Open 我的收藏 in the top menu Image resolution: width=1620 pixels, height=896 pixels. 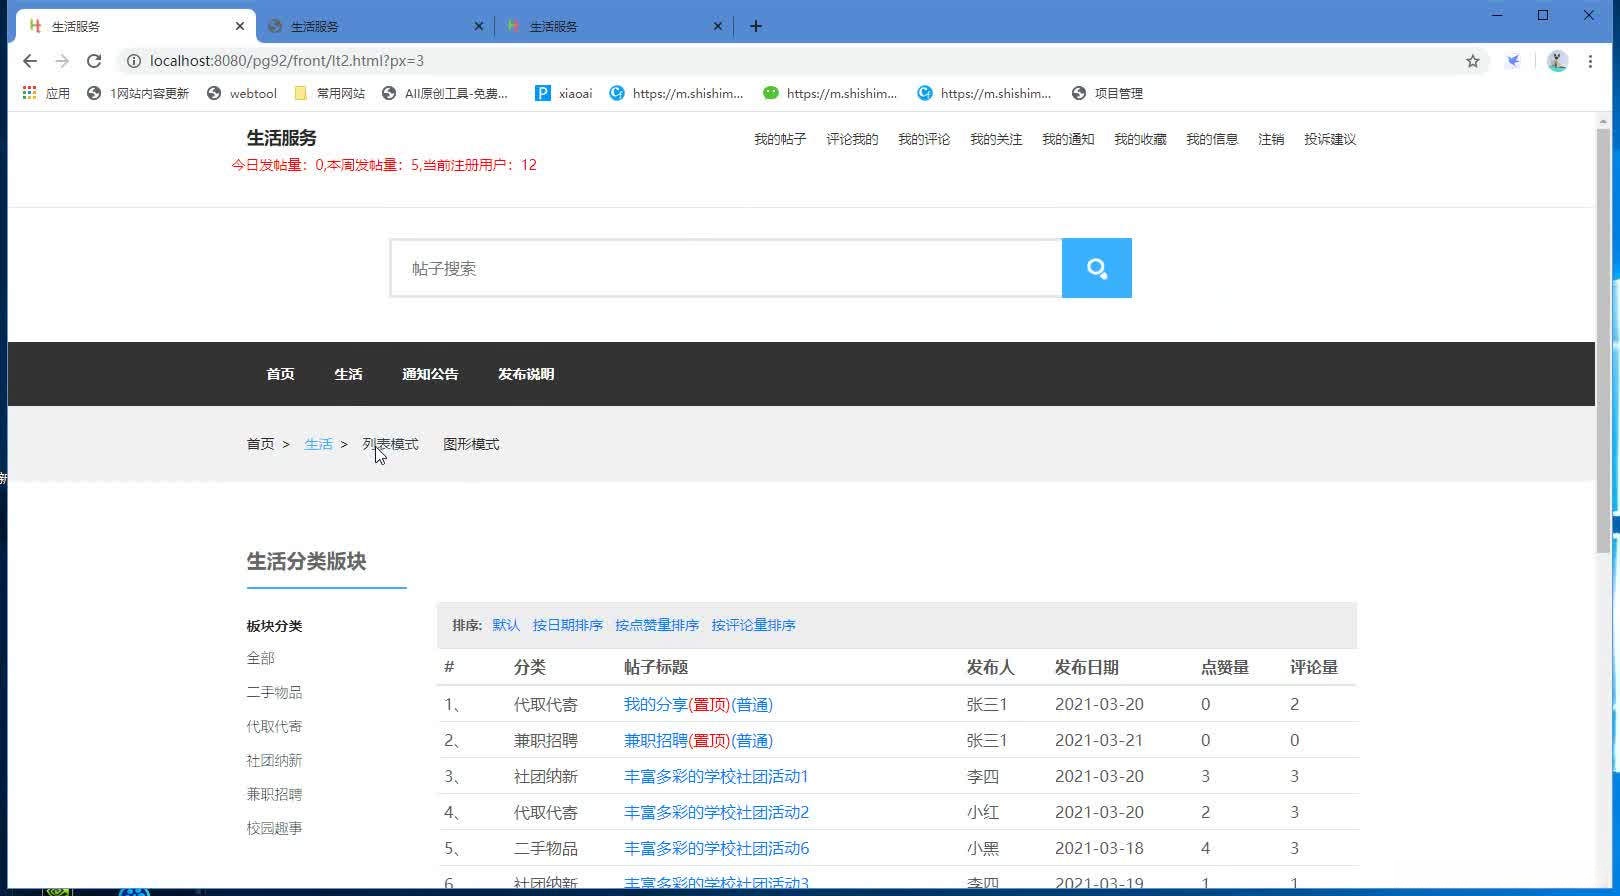(1140, 139)
